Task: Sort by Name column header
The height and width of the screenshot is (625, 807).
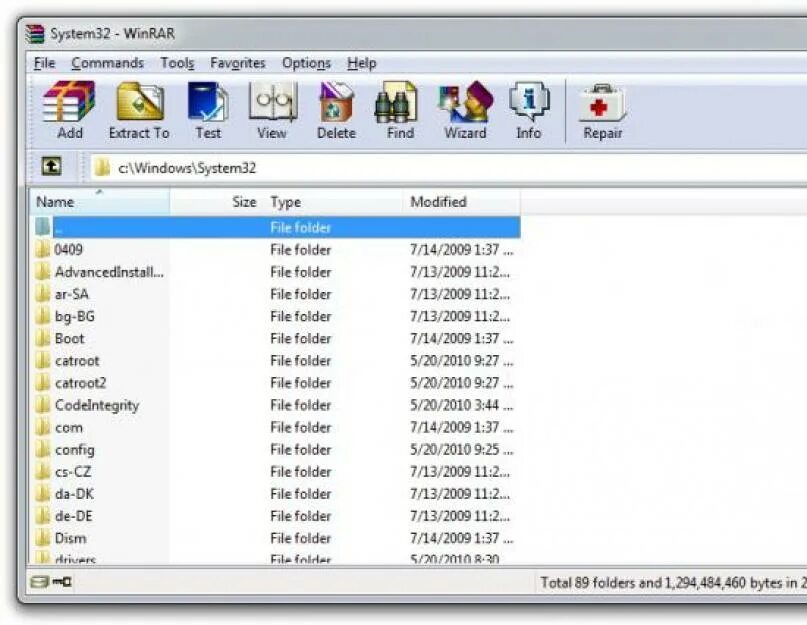Action: (x=100, y=202)
